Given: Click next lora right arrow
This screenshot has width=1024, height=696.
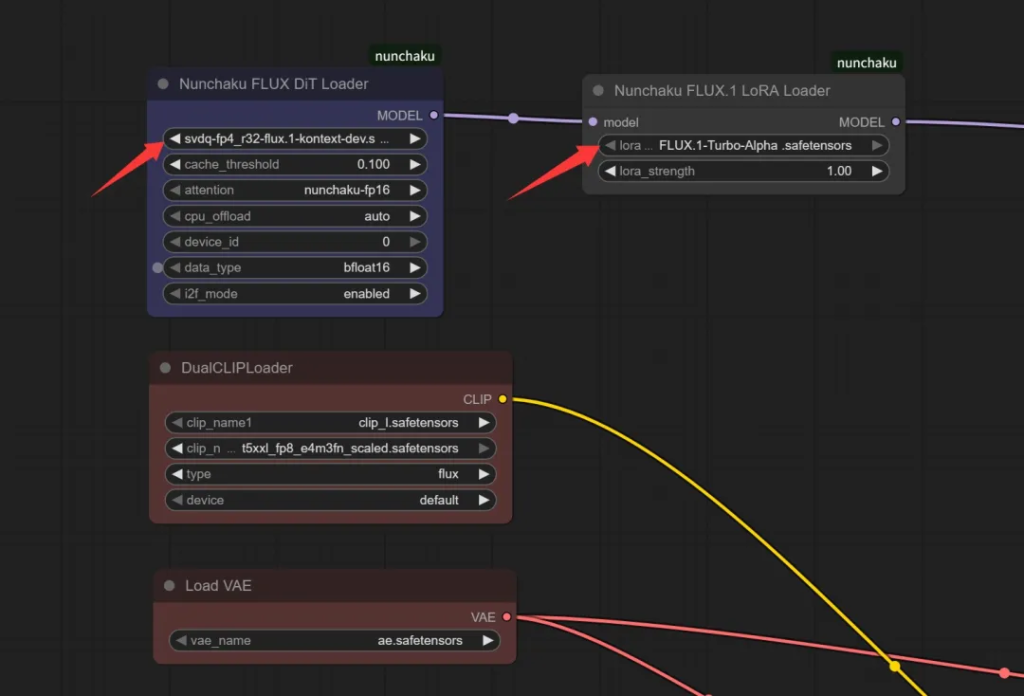Looking at the screenshot, I should (876, 146).
